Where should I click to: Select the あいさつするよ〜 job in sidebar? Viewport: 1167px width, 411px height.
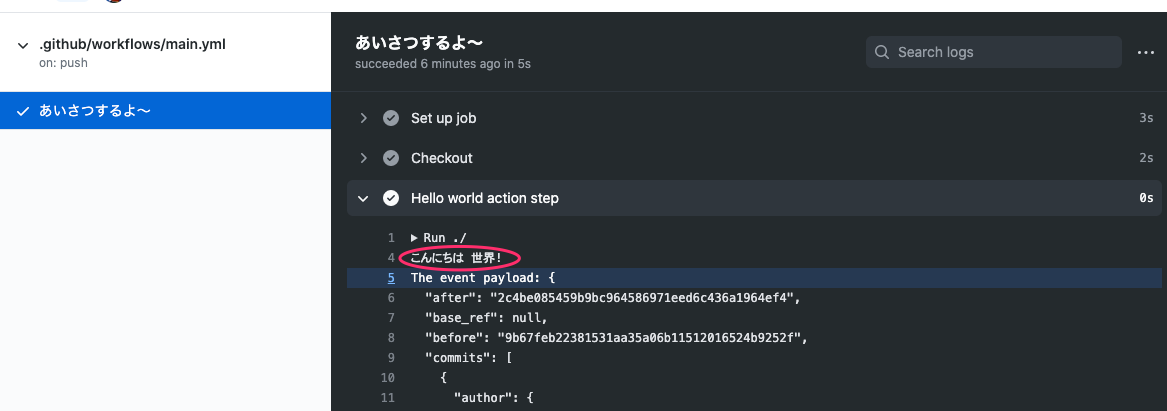(x=165, y=111)
